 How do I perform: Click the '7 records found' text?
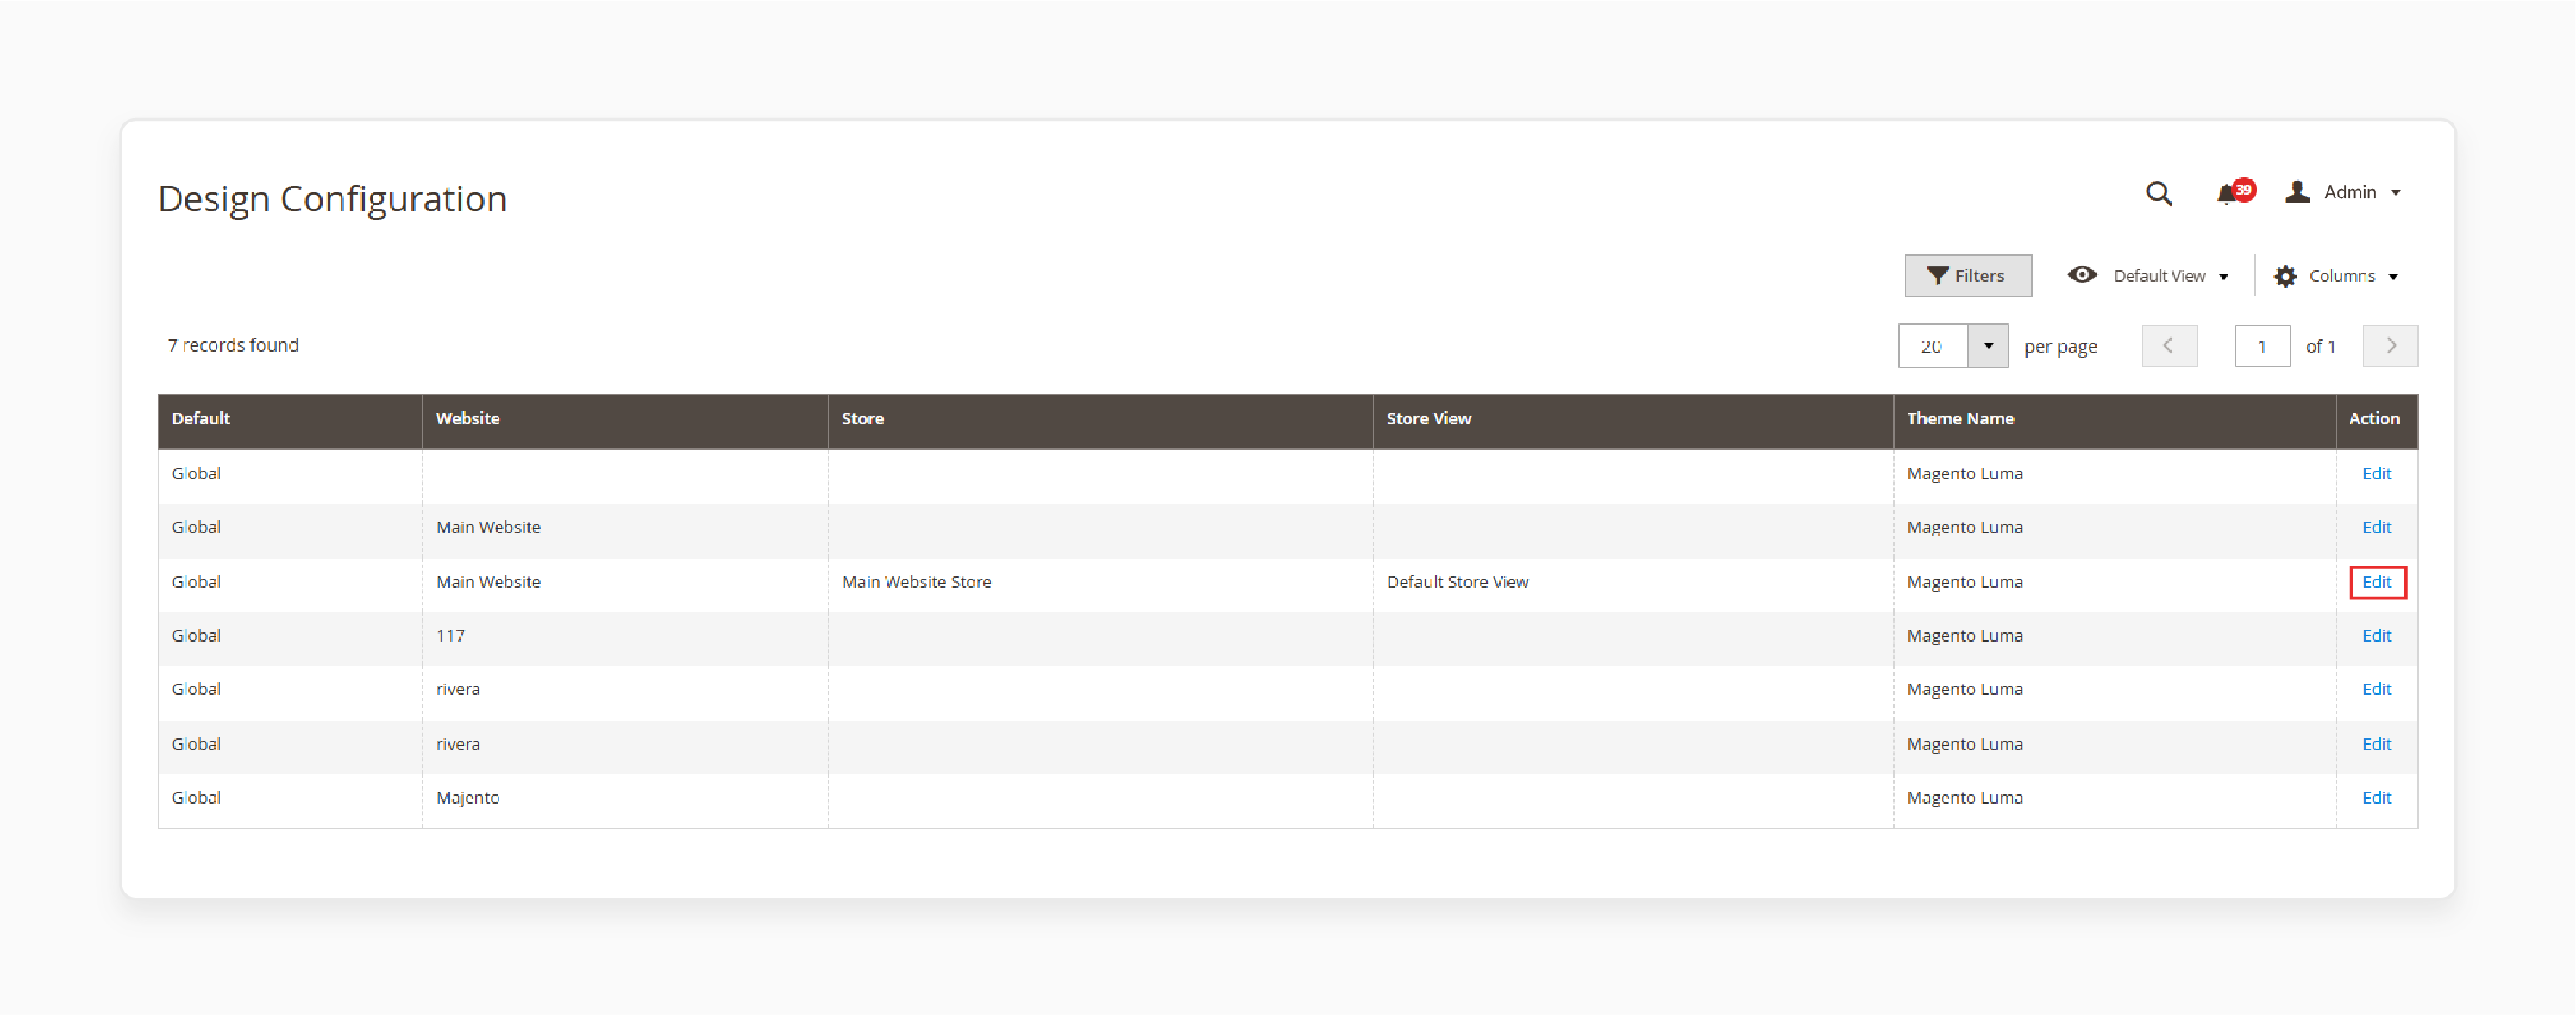(x=233, y=345)
